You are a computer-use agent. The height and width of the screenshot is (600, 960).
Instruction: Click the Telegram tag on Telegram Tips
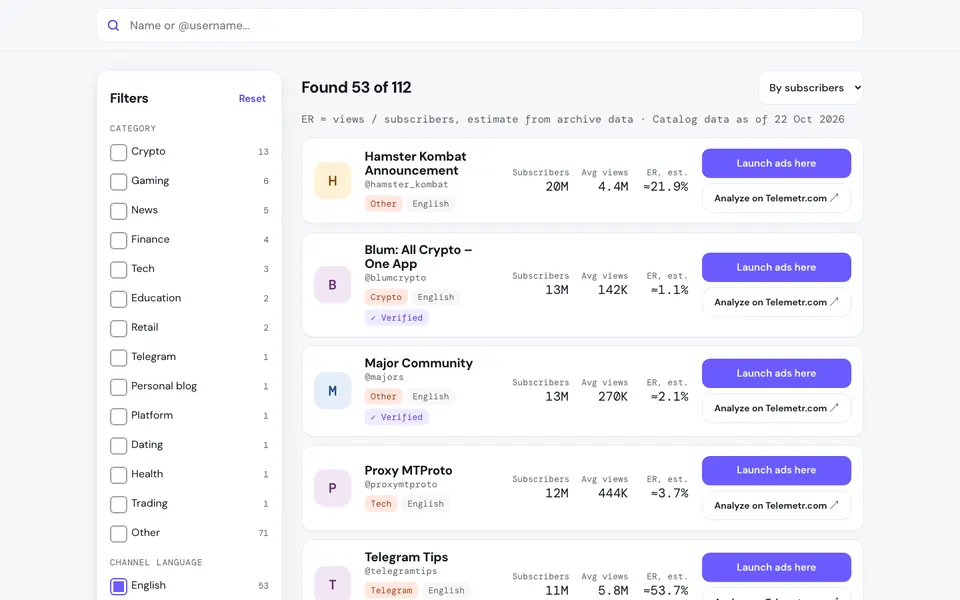pyautogui.click(x=391, y=590)
